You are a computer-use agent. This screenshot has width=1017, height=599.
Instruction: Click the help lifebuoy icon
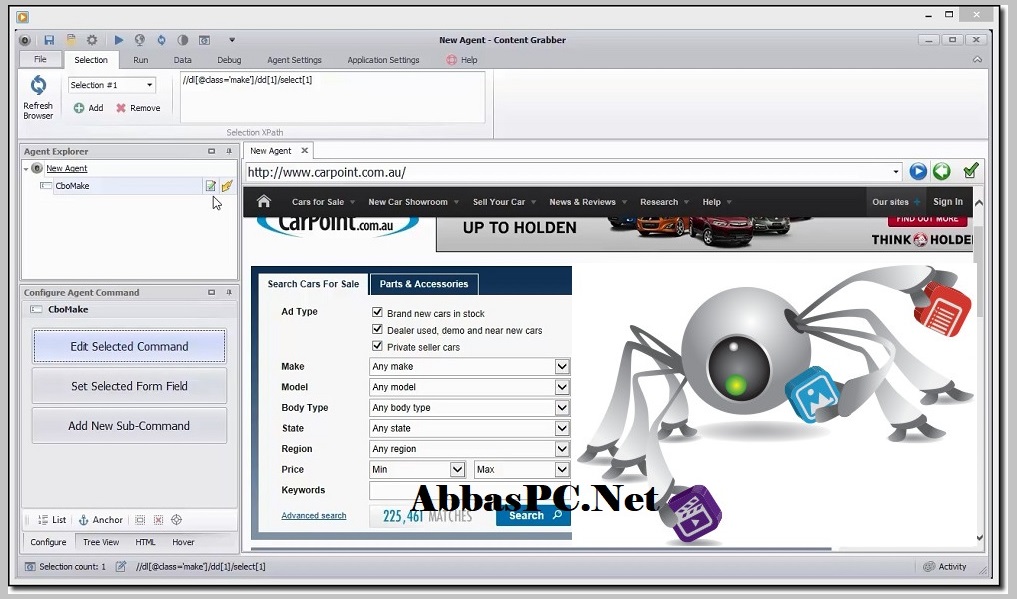(451, 60)
